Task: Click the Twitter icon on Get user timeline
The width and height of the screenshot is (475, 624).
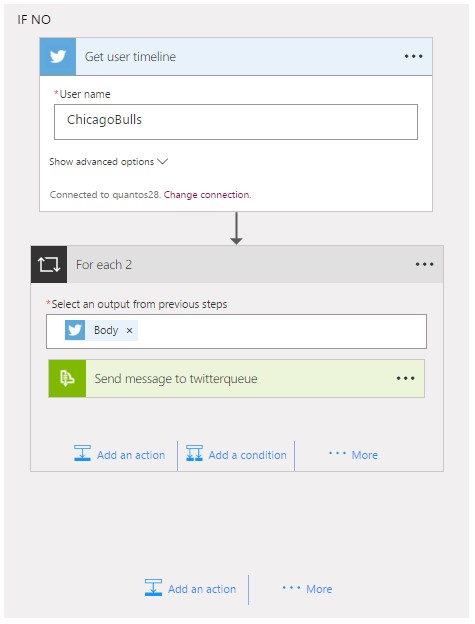Action: click(58, 57)
